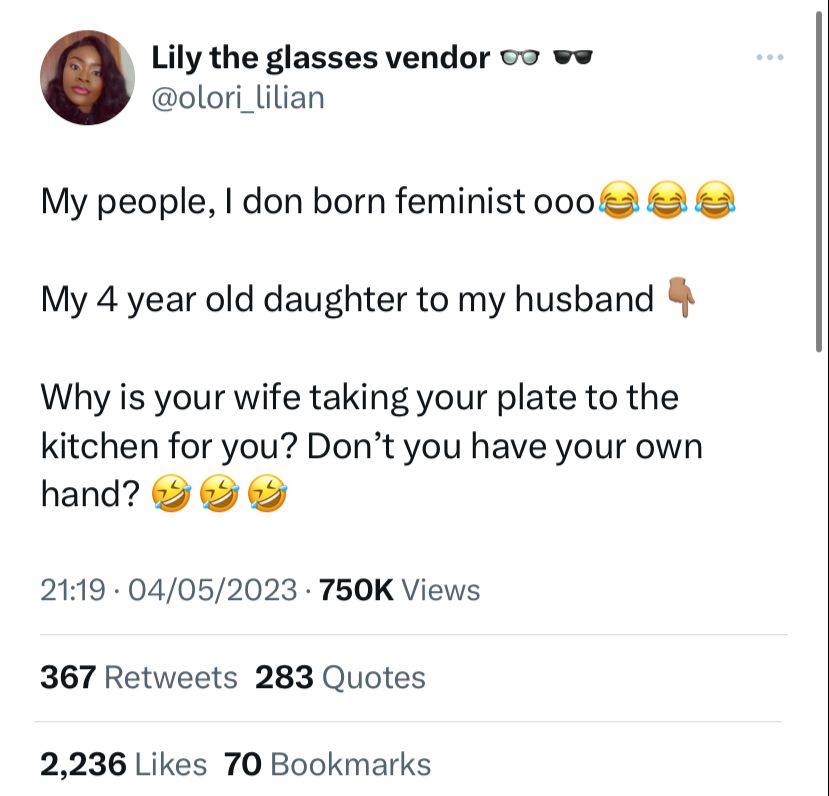Click the clear glasses emoji in name
This screenshot has height=796, width=829.
(520, 57)
